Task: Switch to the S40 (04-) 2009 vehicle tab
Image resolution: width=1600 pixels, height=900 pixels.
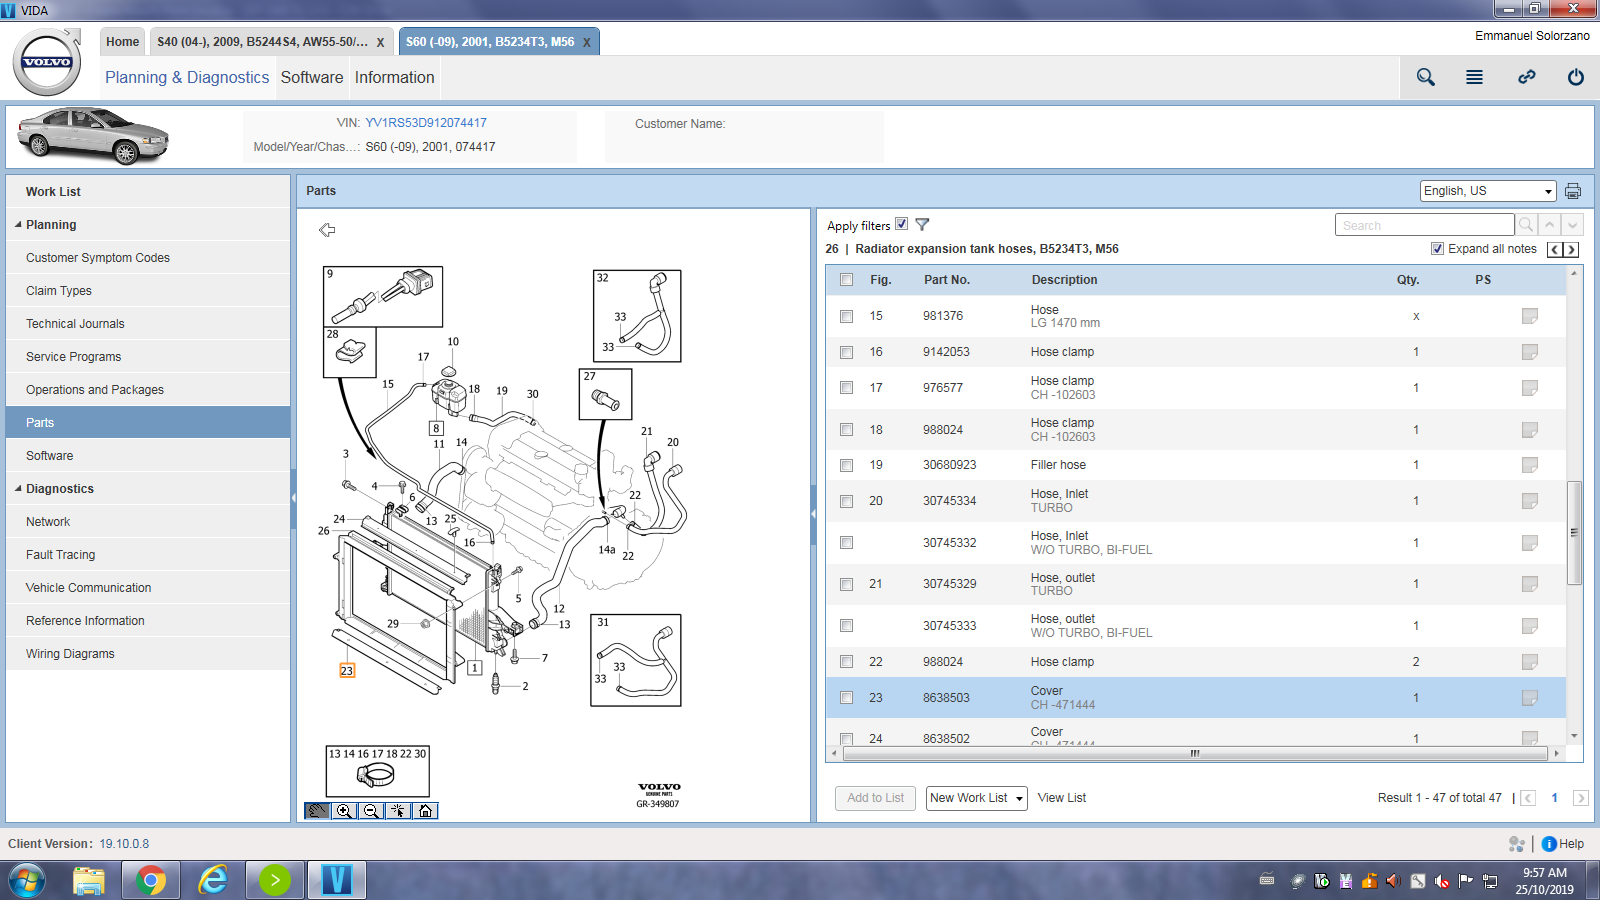Action: point(262,42)
